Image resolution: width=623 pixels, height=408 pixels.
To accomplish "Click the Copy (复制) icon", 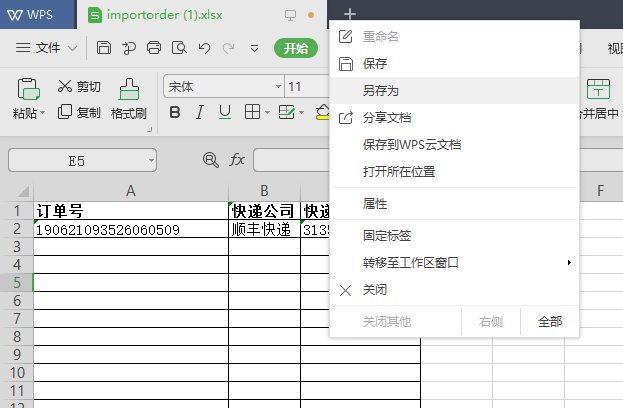I will coord(66,112).
